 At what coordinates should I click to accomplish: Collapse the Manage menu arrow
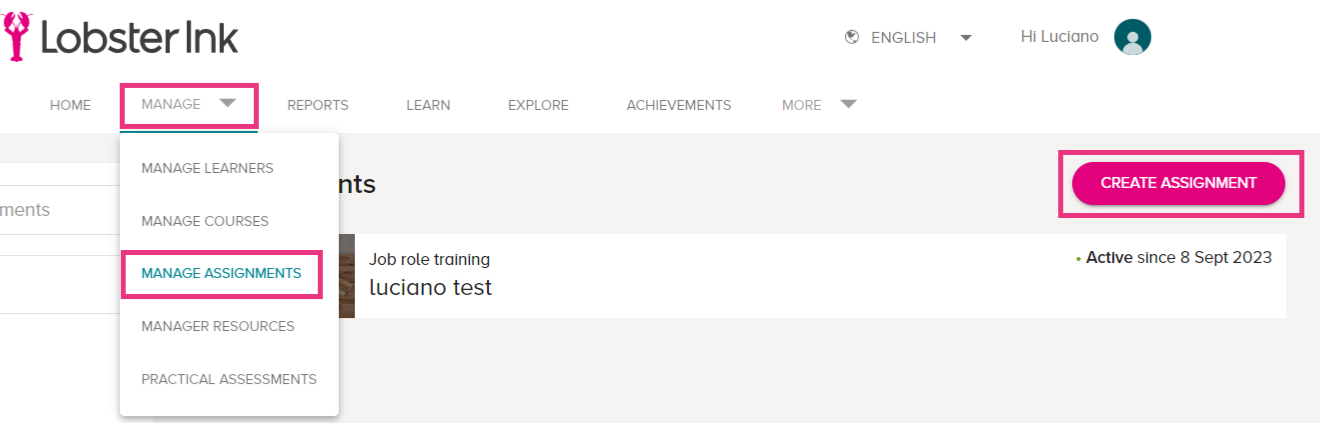pyautogui.click(x=228, y=103)
